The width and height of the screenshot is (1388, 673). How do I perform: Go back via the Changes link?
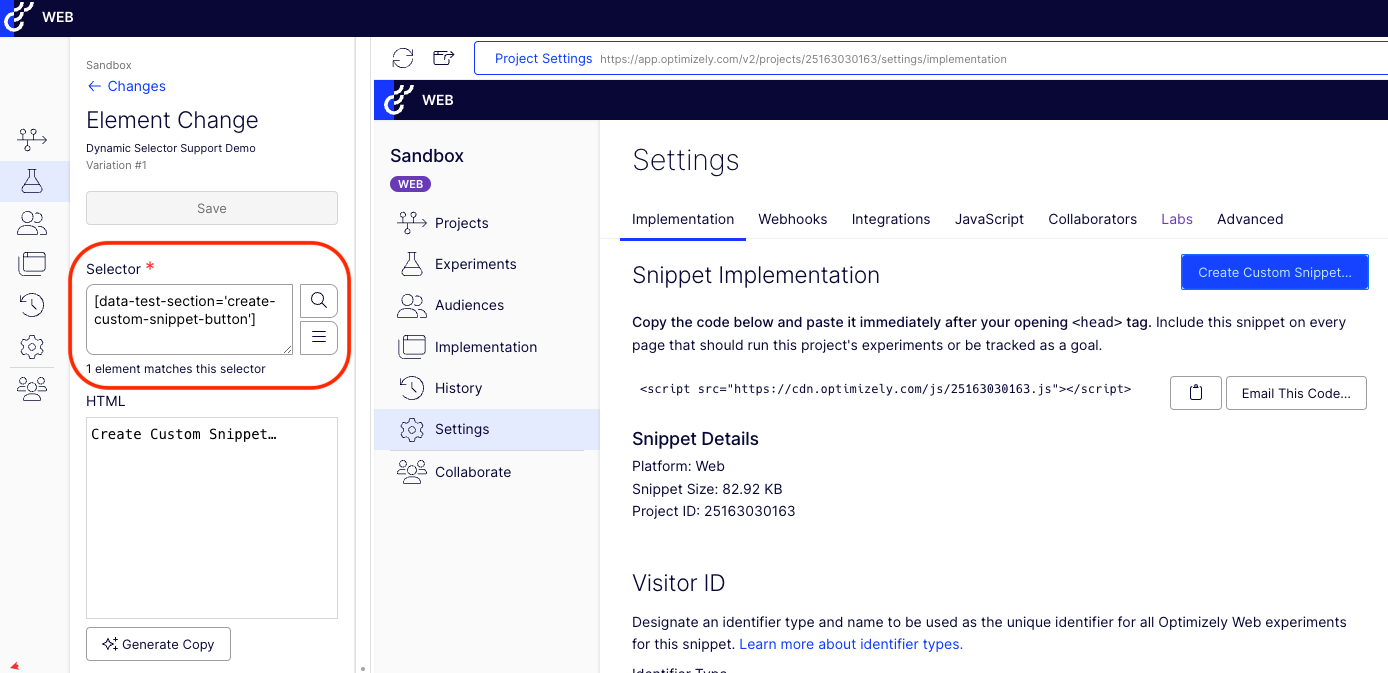pos(126,86)
